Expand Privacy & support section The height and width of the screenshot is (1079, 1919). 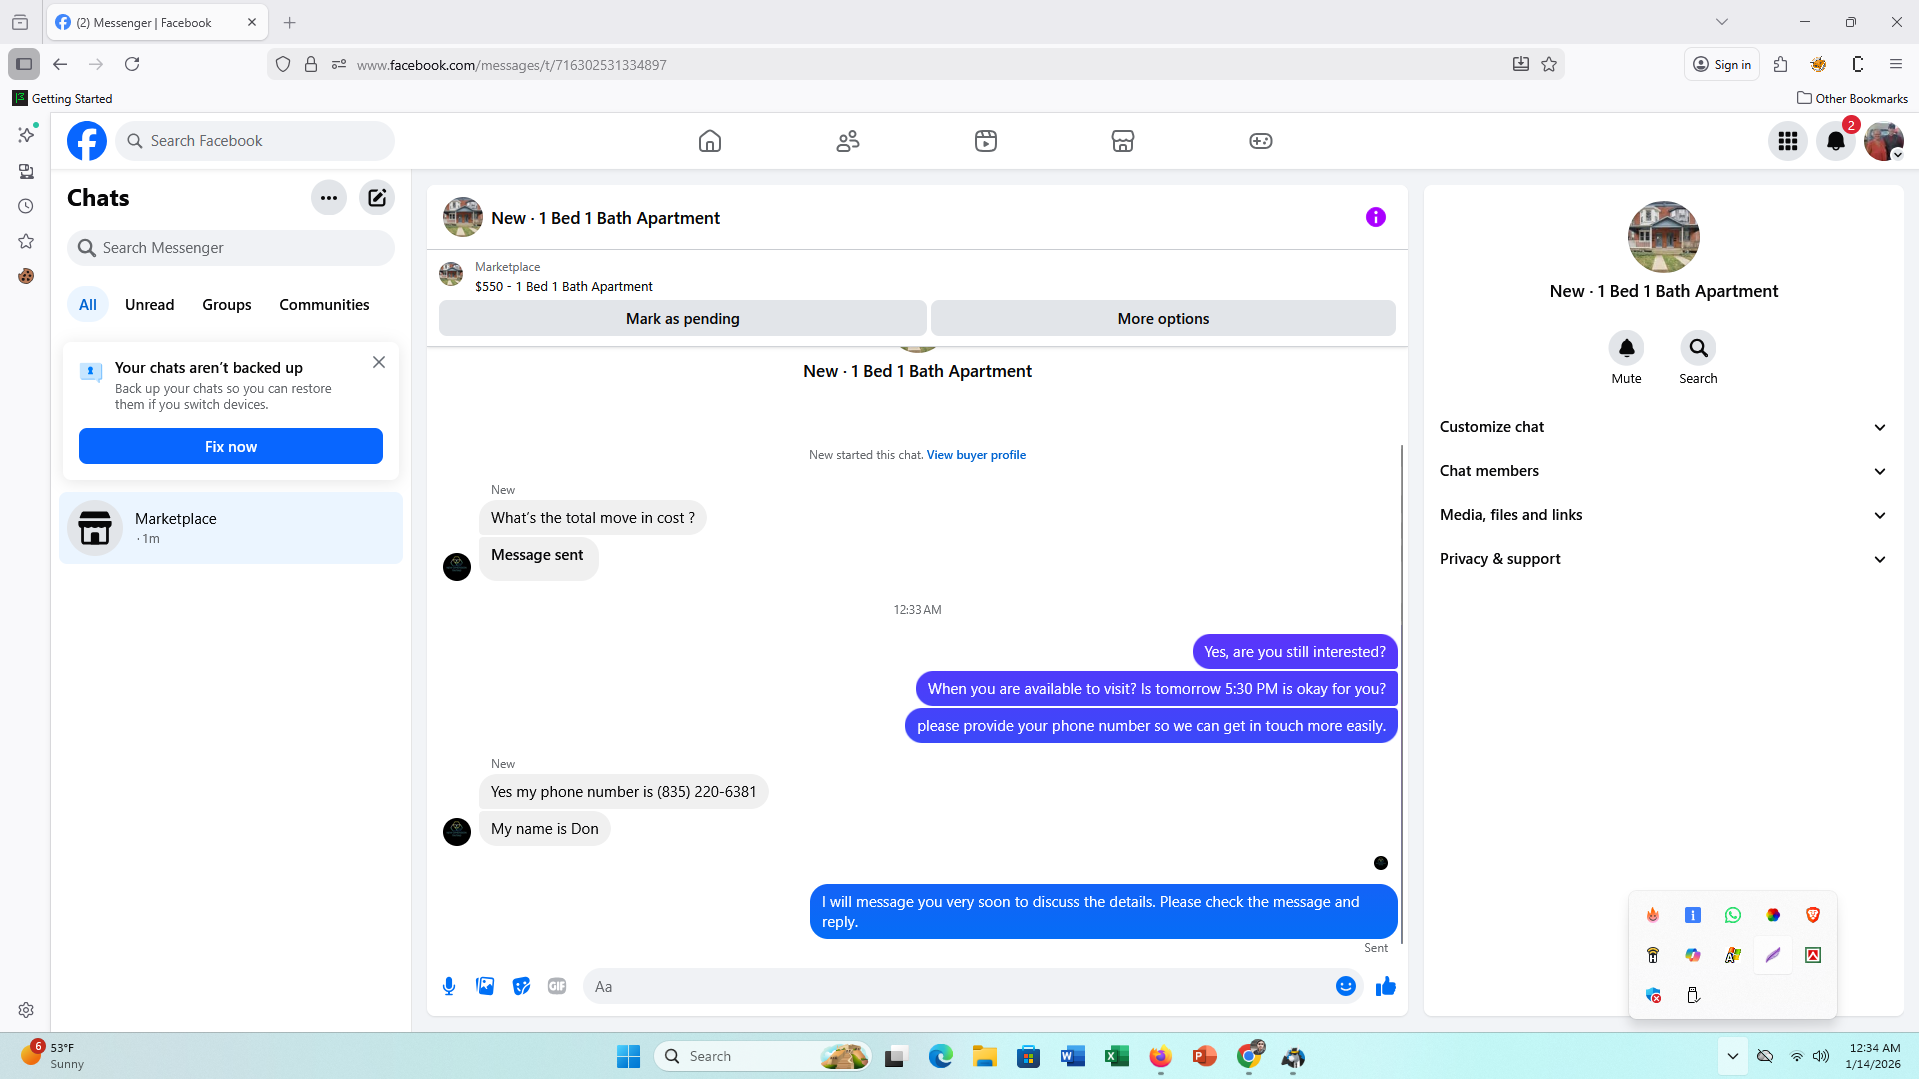coord(1664,559)
